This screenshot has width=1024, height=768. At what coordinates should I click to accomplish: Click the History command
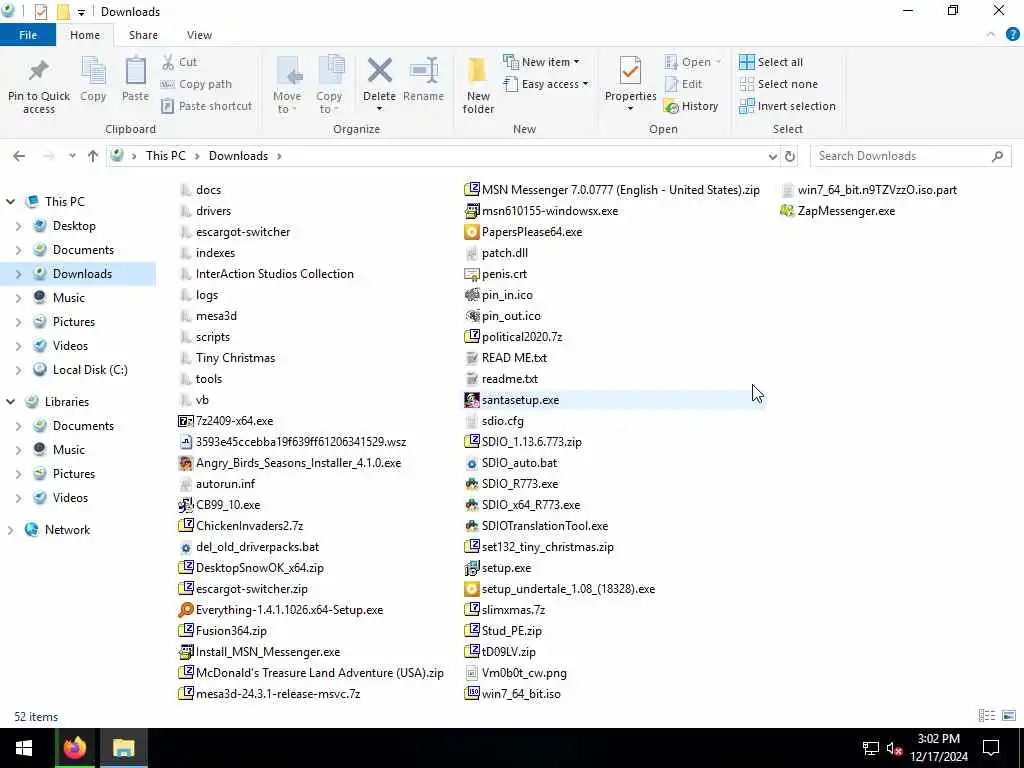(x=691, y=106)
